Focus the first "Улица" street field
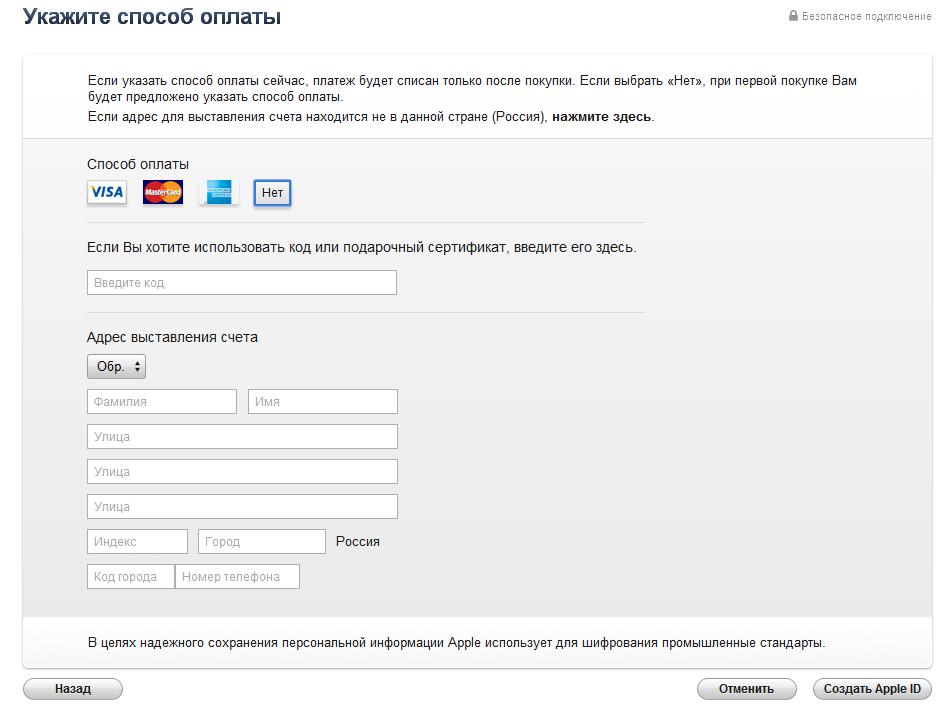This screenshot has width=947, height=722. (242, 437)
